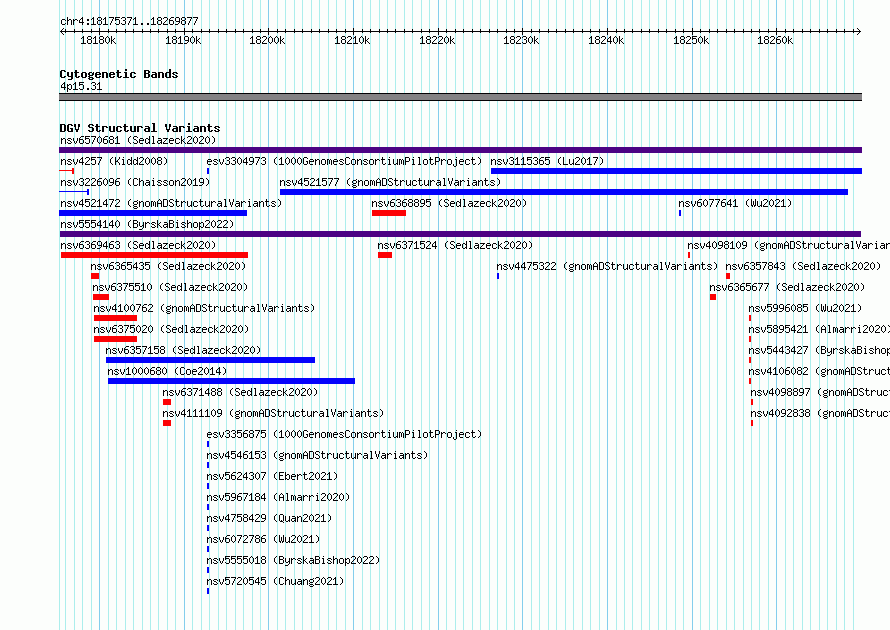890x630 pixels.
Task: Click nsv4521472 gnomADStructuralVariants label
Action: click(171, 203)
